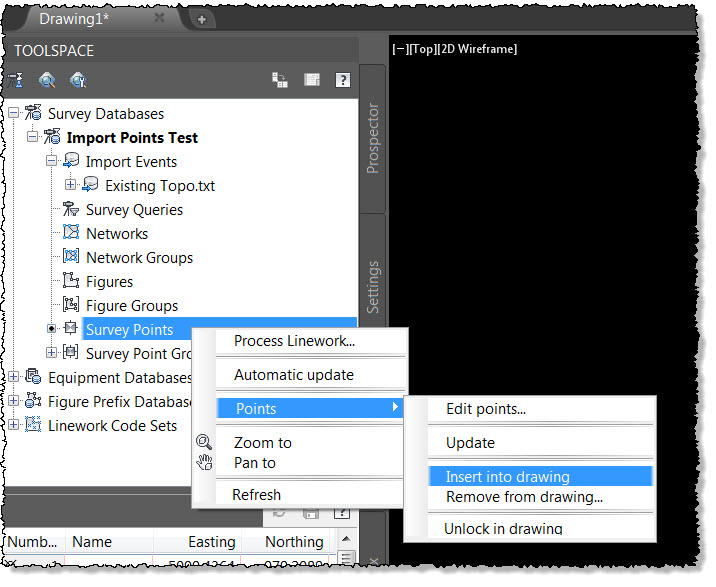Toggle the Survey Points node marker

point(52,328)
